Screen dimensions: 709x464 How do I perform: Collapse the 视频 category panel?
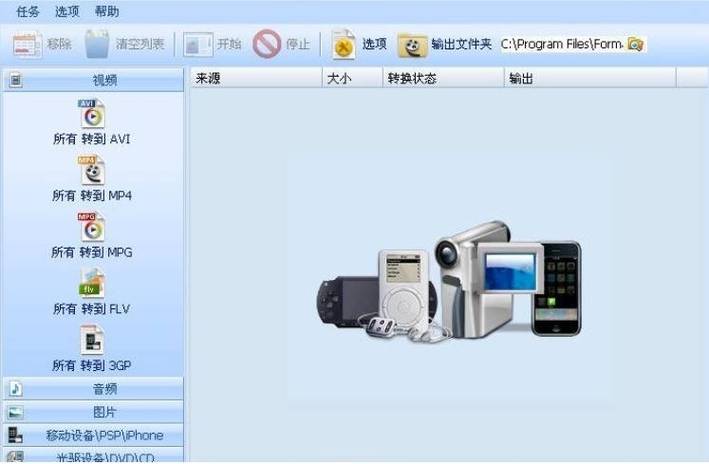click(94, 80)
